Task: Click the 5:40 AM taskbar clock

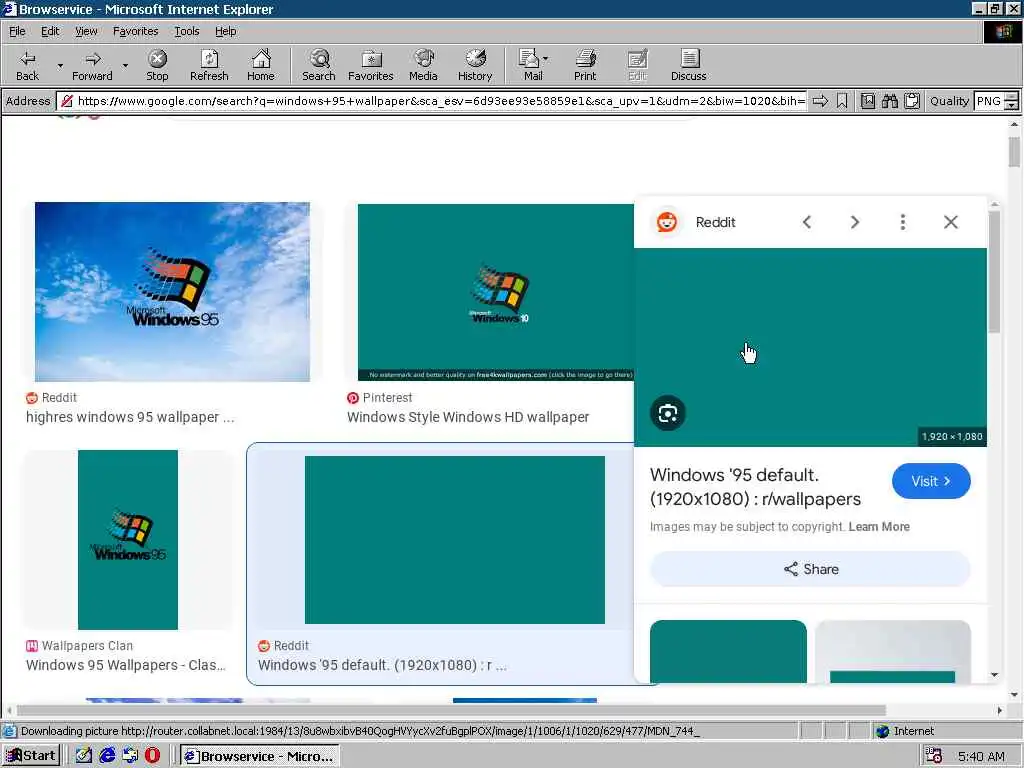Action: click(982, 757)
